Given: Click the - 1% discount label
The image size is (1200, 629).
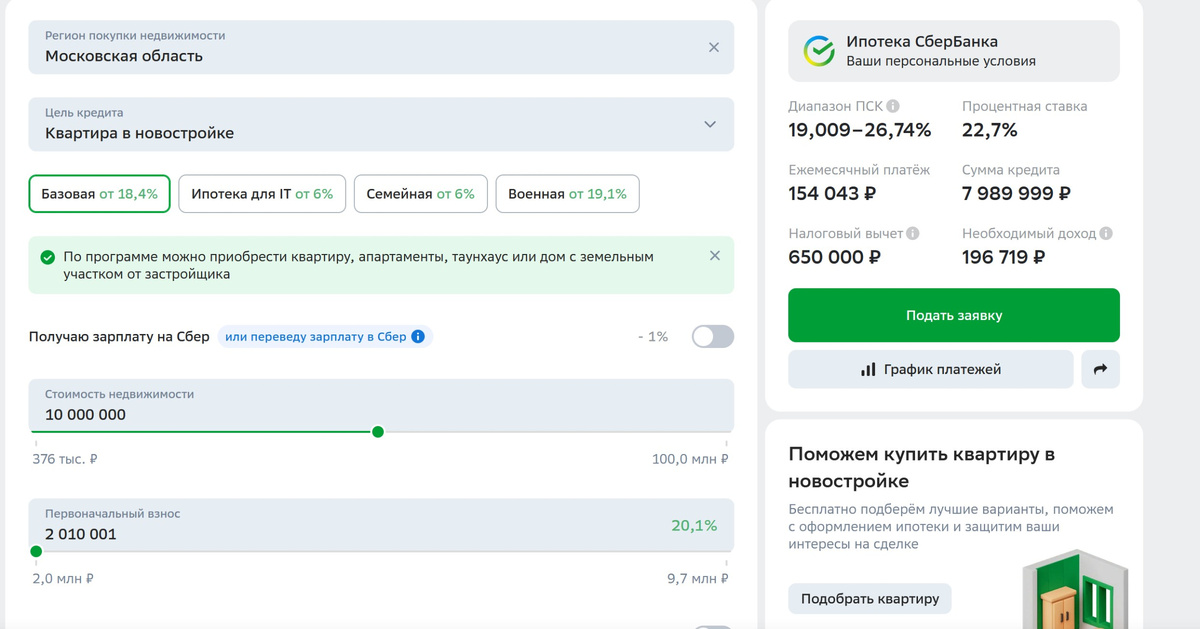Looking at the screenshot, I should [x=653, y=337].
